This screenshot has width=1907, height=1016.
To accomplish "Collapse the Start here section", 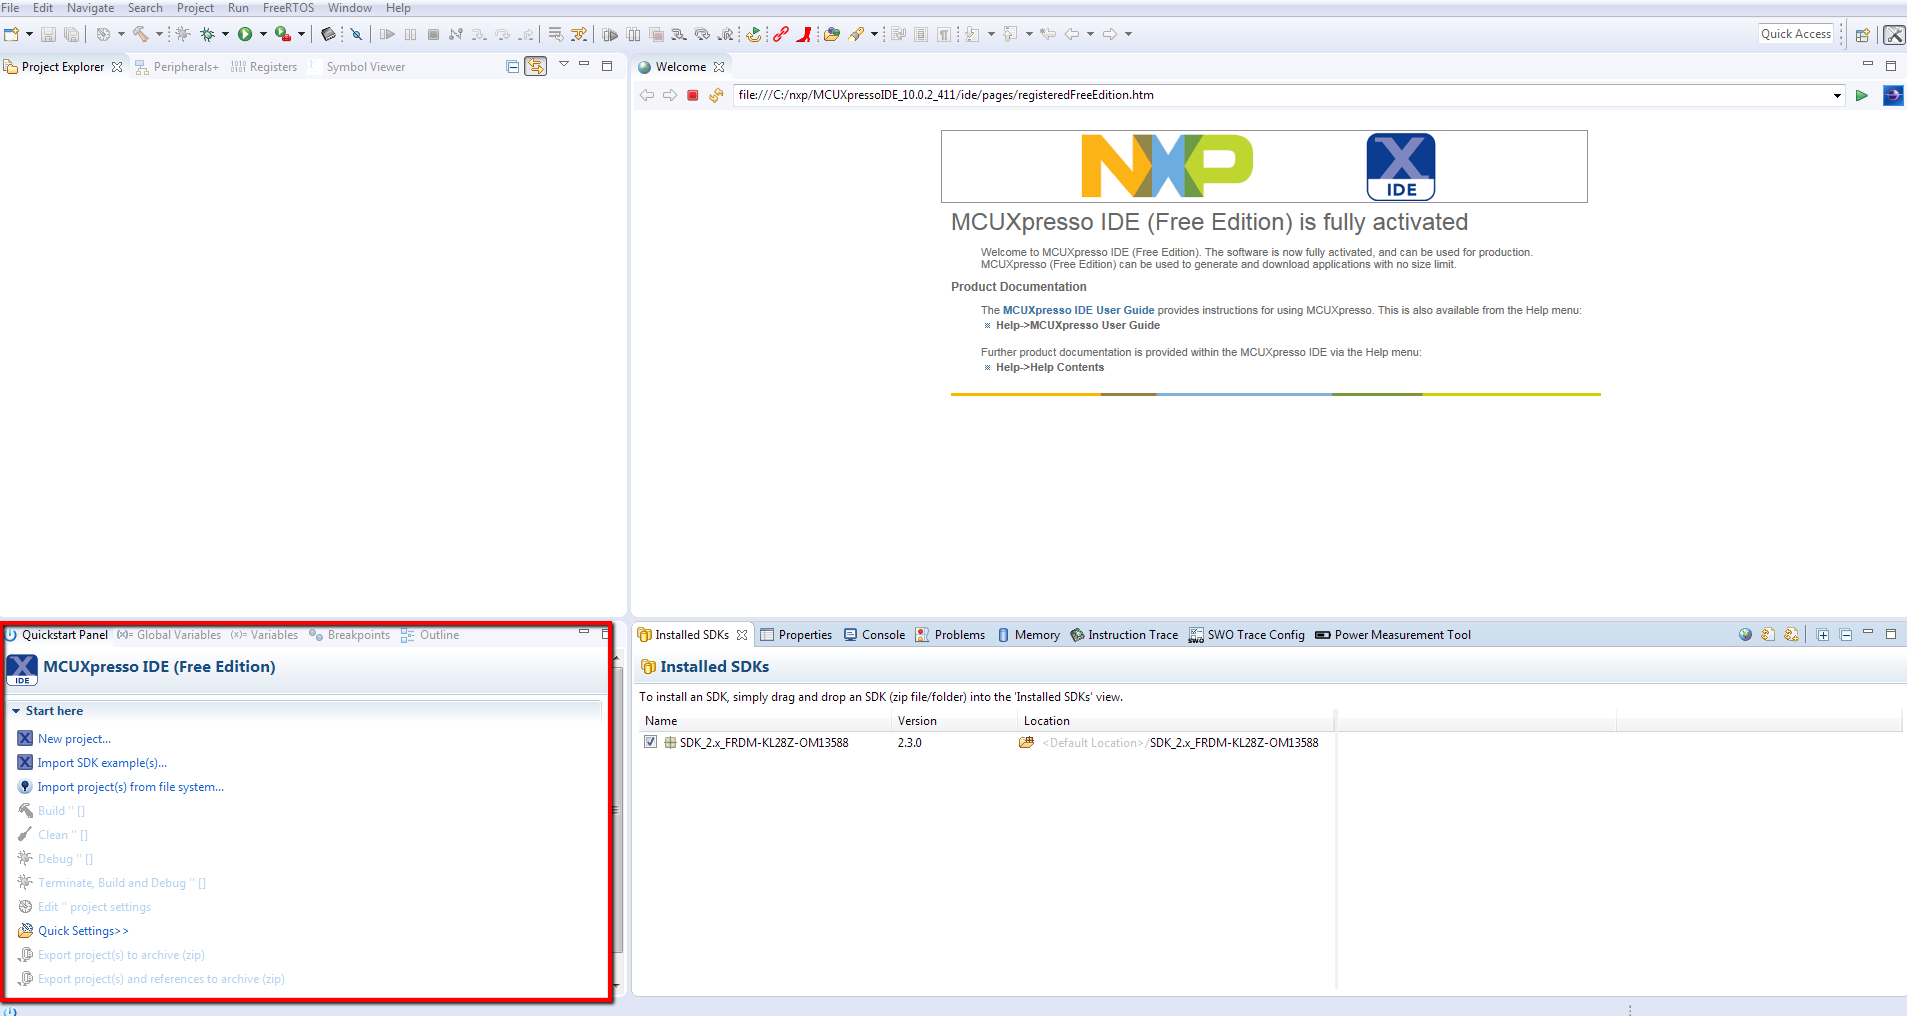I will tap(16, 711).
